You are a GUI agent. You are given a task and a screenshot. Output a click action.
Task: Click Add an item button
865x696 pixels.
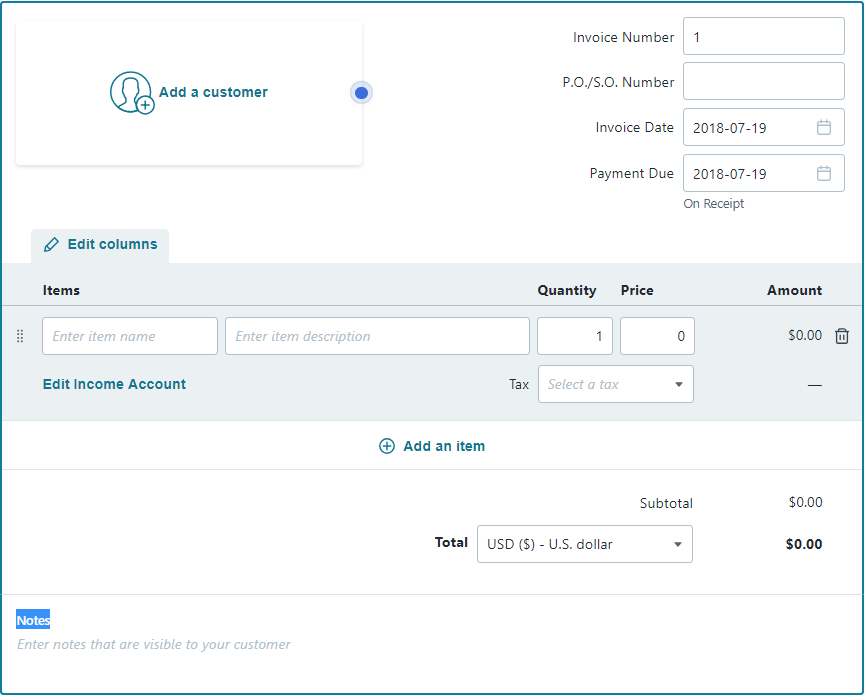click(432, 446)
